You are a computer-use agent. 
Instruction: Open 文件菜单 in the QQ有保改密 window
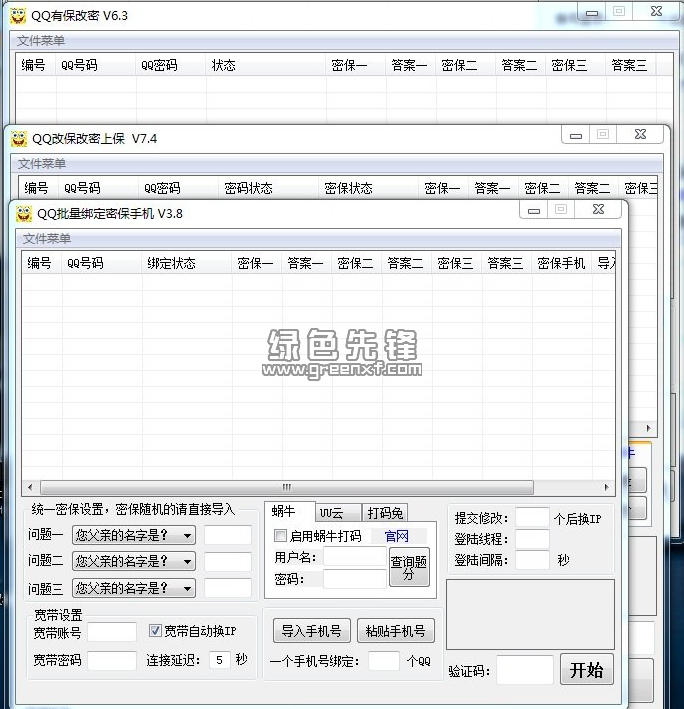41,41
